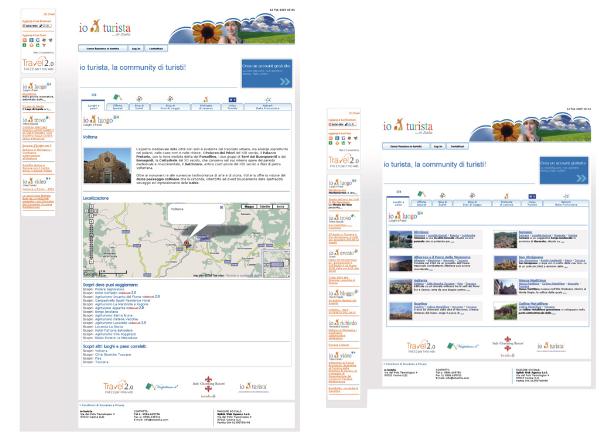This screenshot has height=438, width=600.
Task: Open the Come funziona in sintesi menu item
Action: (101, 47)
